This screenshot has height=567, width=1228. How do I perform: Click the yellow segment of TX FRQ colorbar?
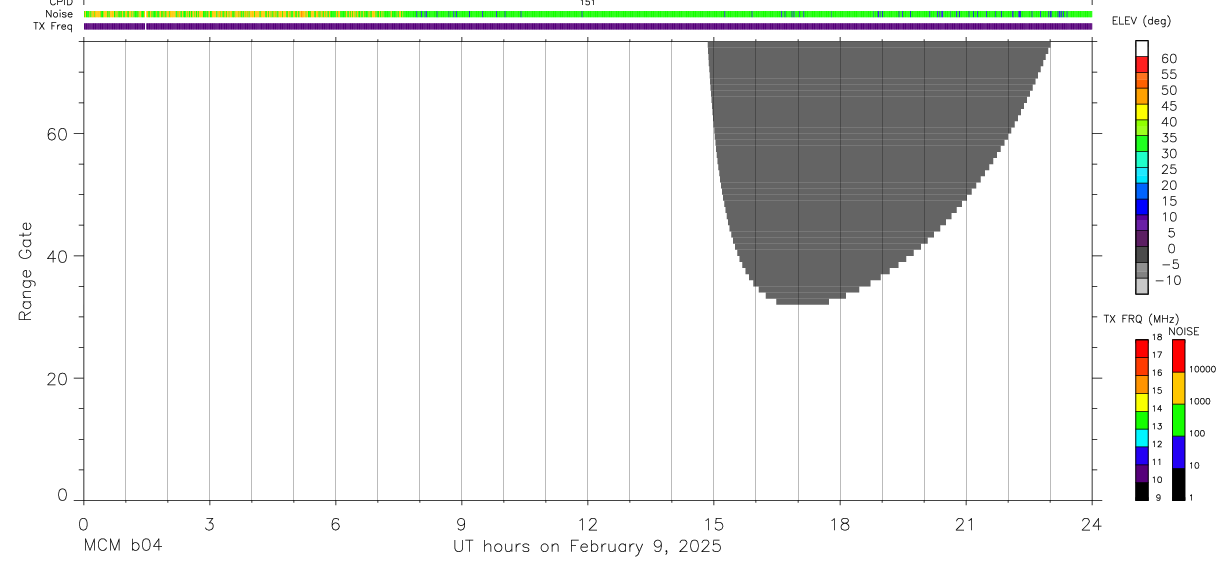coord(1142,402)
